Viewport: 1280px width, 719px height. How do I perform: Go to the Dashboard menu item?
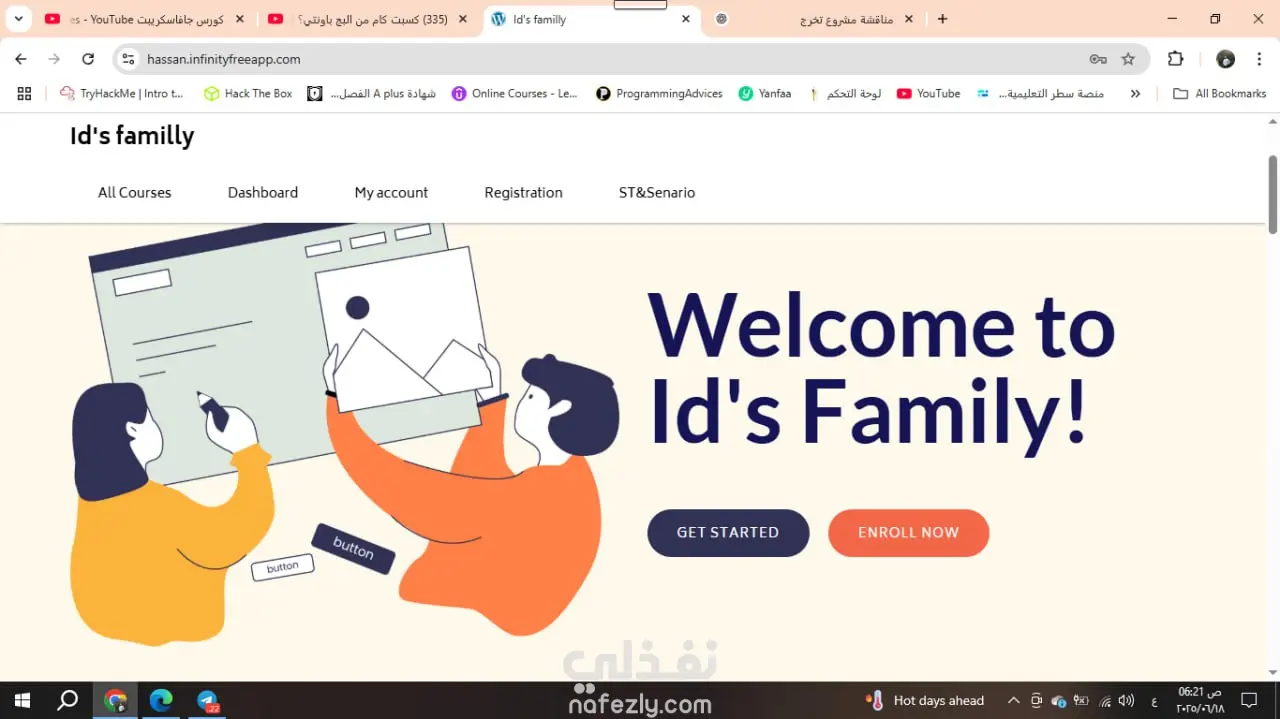263,192
